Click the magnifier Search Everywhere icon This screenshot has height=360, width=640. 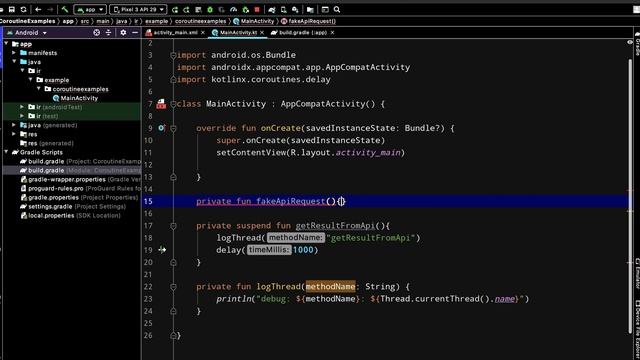[337, 9]
